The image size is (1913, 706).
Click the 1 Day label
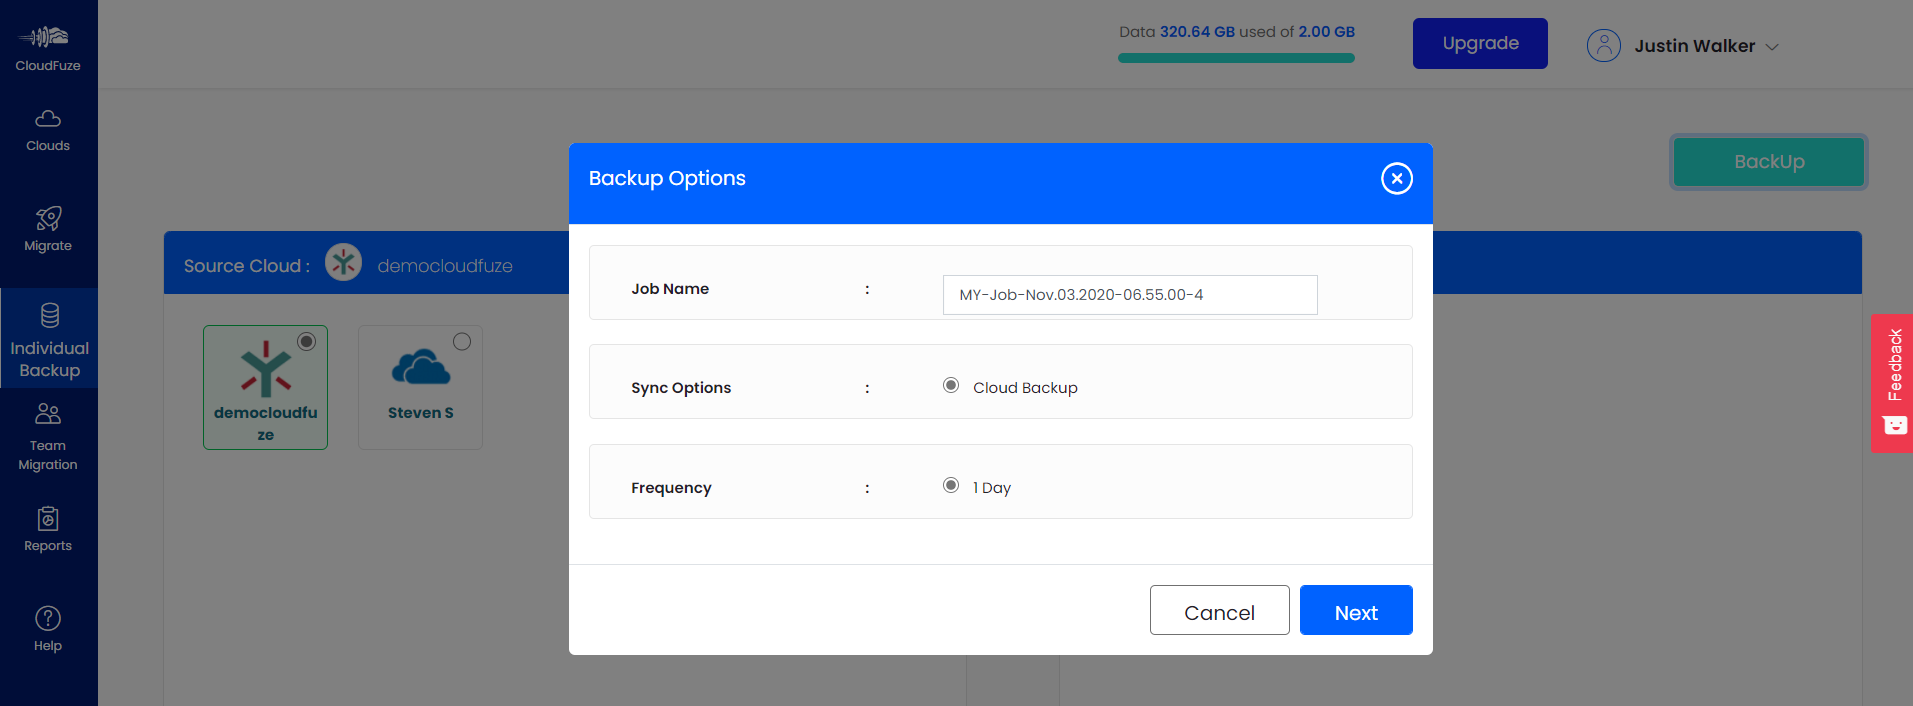992,488
